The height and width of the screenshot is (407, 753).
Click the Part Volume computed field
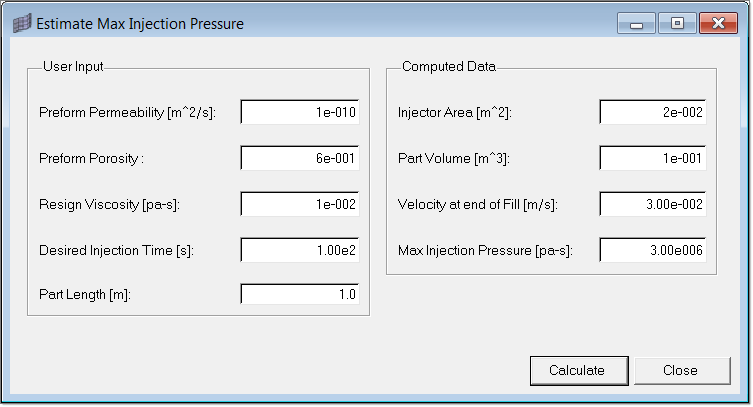pos(654,158)
